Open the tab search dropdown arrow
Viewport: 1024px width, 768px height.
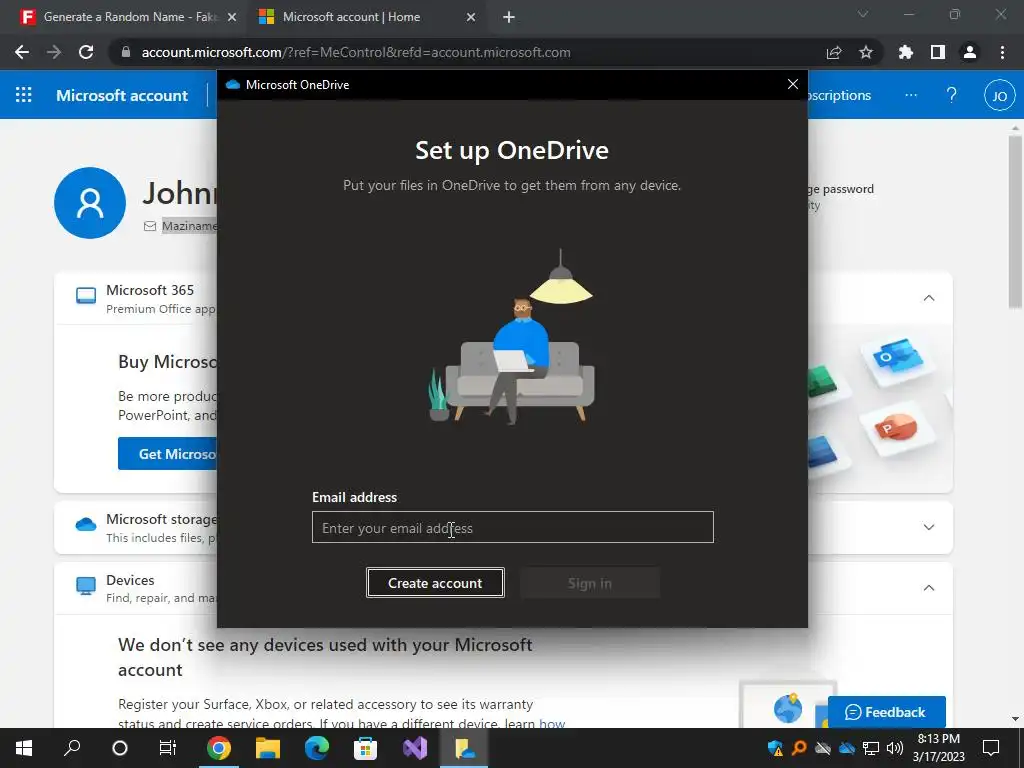[863, 14]
